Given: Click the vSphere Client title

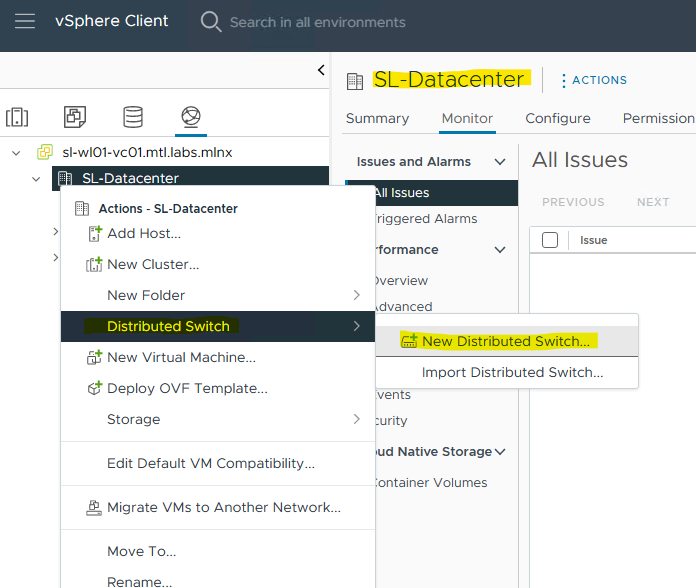Looking at the screenshot, I should pos(111,21).
